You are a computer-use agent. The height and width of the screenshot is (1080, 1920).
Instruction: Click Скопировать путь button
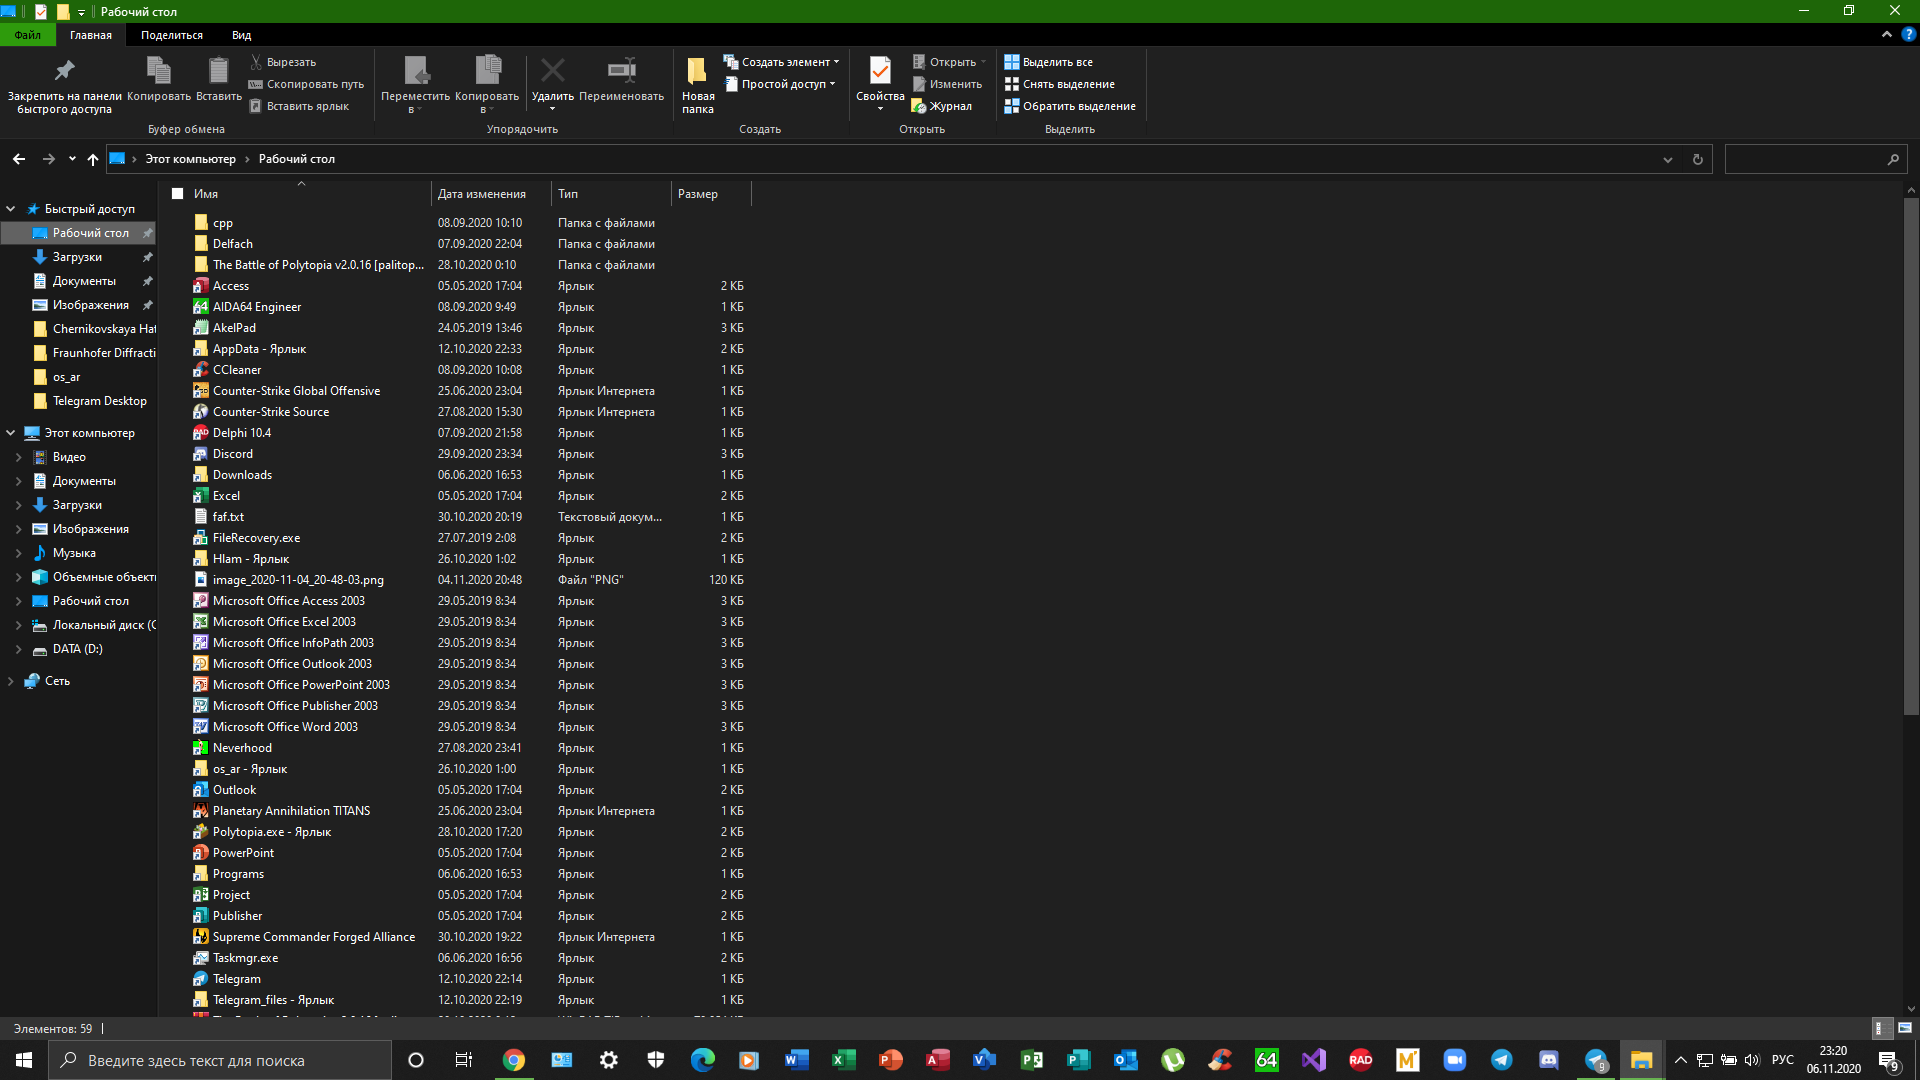click(x=306, y=84)
